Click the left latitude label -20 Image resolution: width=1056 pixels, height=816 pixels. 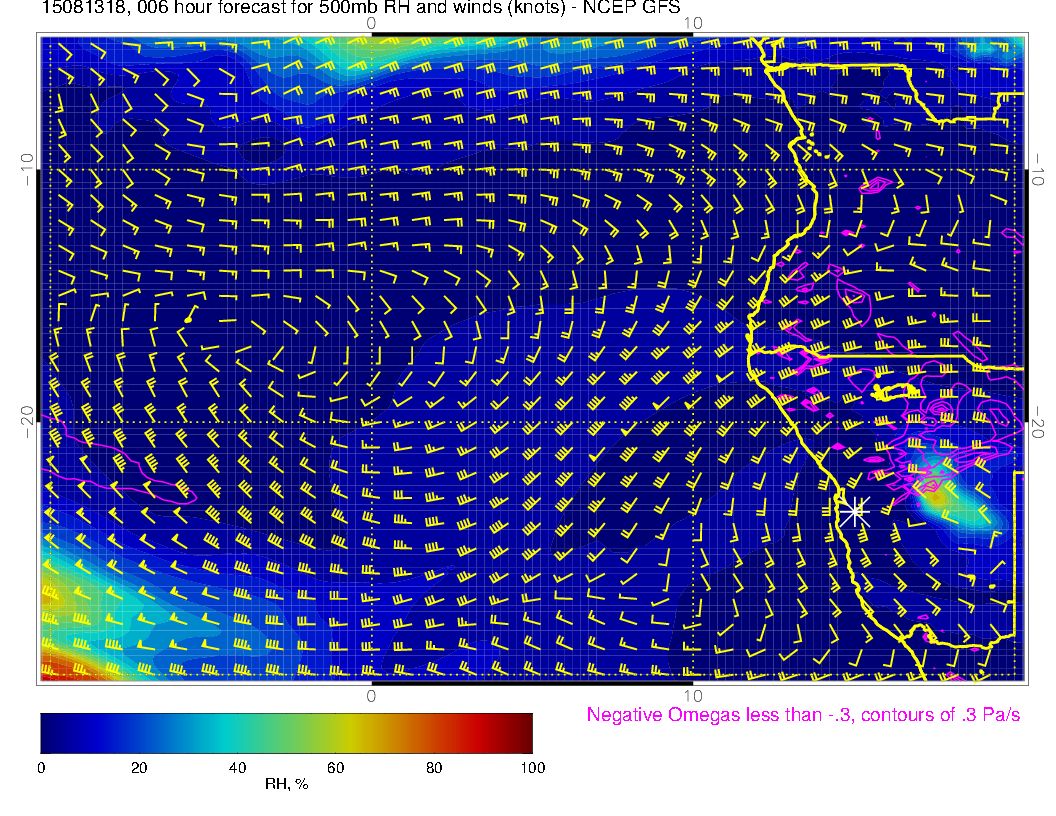coord(27,422)
